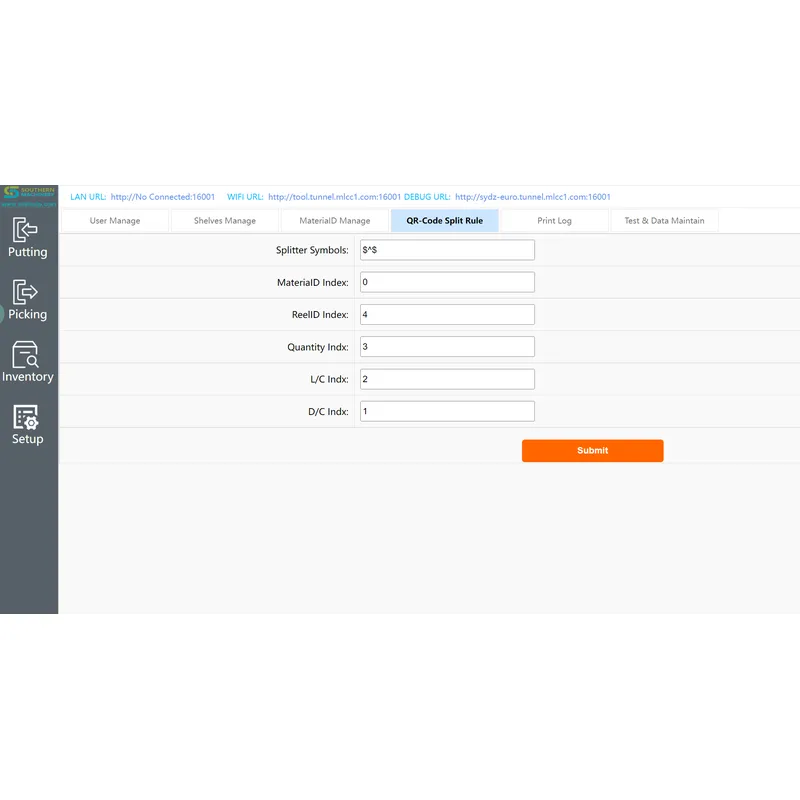Image resolution: width=800 pixels, height=800 pixels.
Task: Open the Shelves Manage tab
Action: click(x=224, y=220)
